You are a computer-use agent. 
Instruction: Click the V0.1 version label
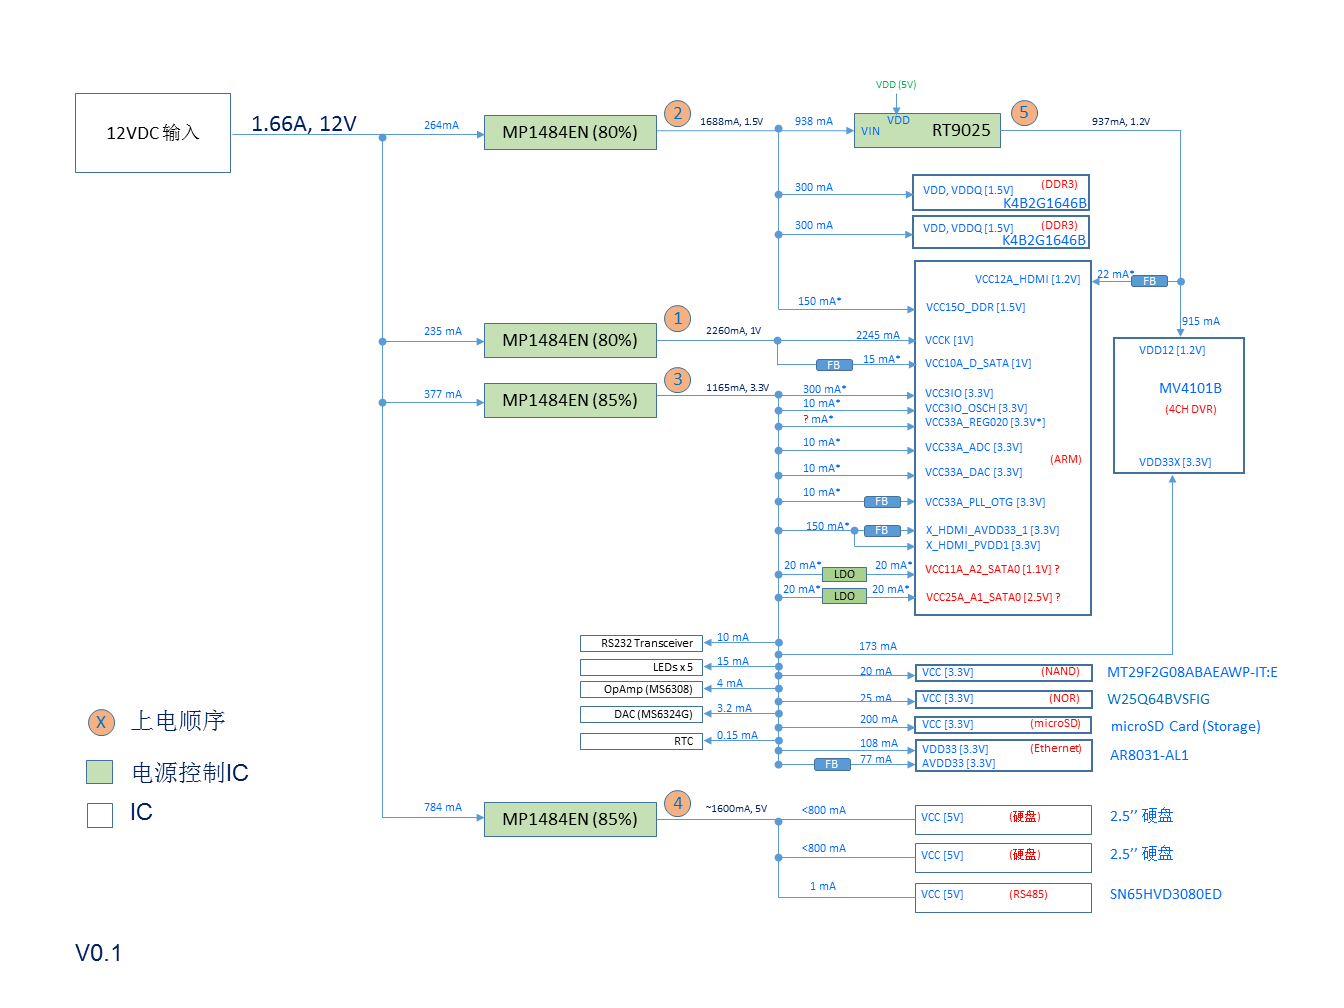[x=99, y=953]
